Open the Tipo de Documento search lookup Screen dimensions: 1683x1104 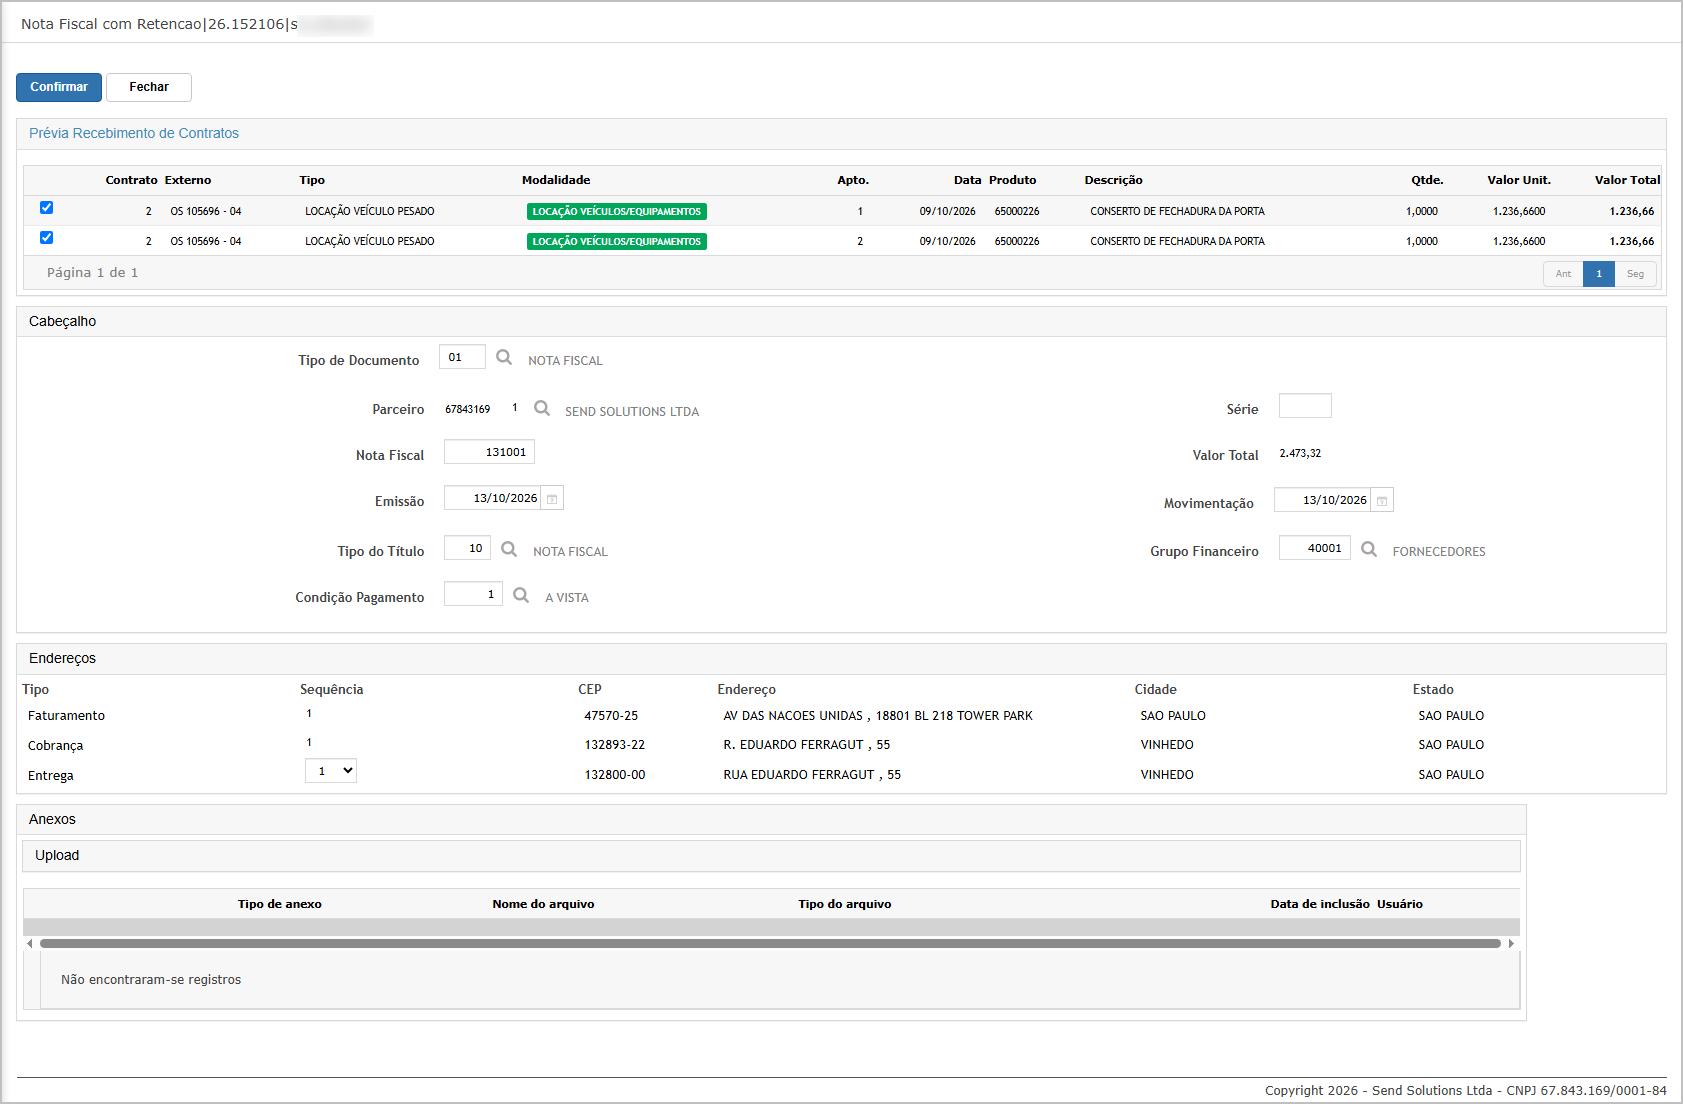[504, 357]
